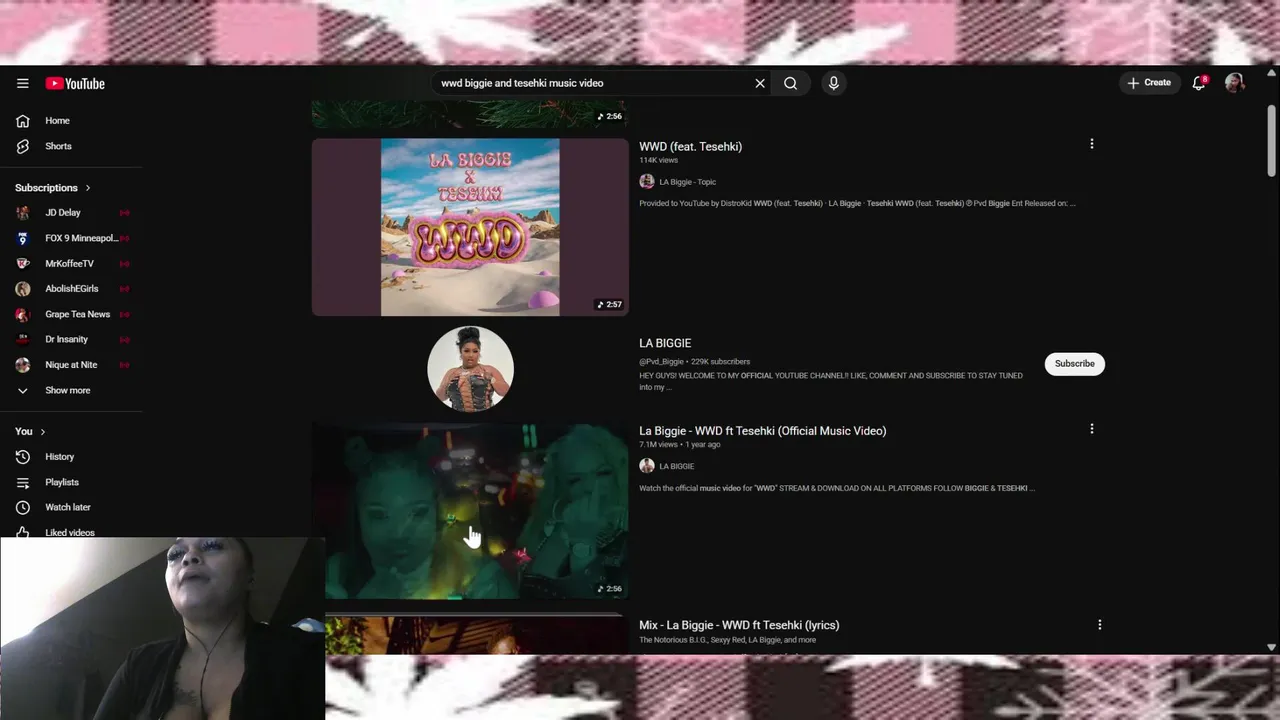The height and width of the screenshot is (720, 1280).
Task: Open the account avatar menu
Action: 1235,83
